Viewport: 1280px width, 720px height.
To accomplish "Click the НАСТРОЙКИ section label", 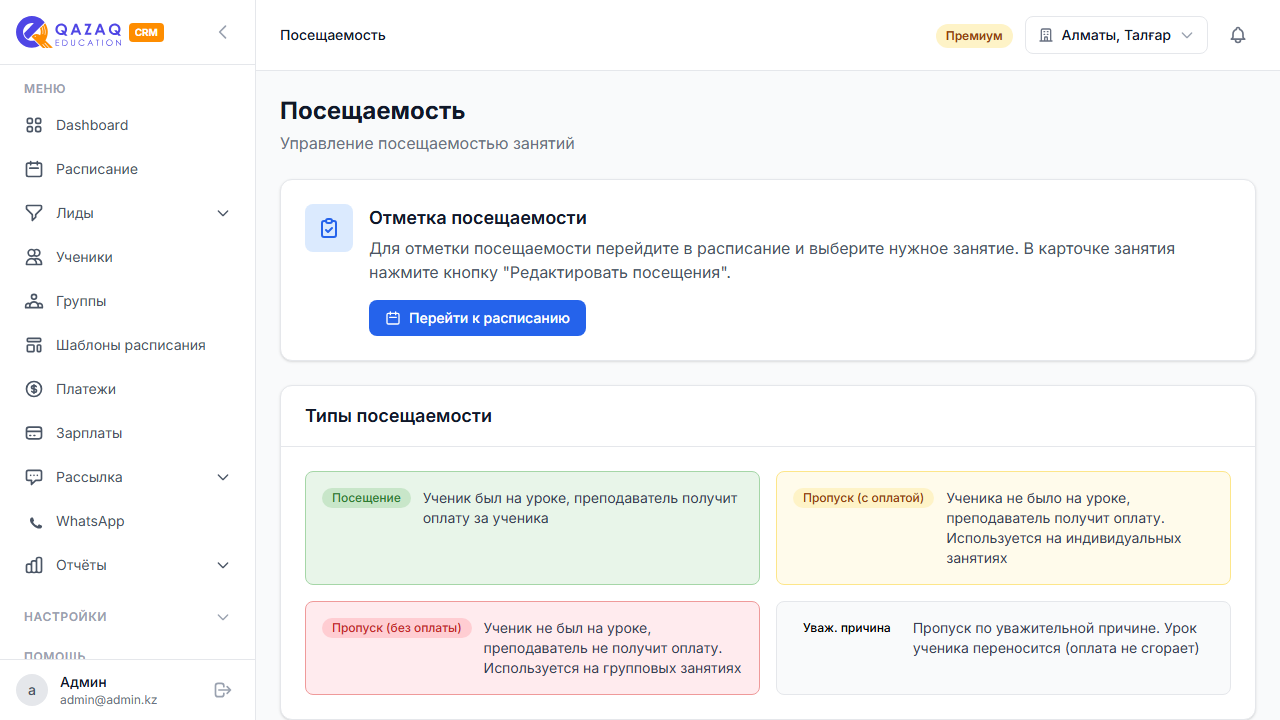I will pyautogui.click(x=65, y=617).
